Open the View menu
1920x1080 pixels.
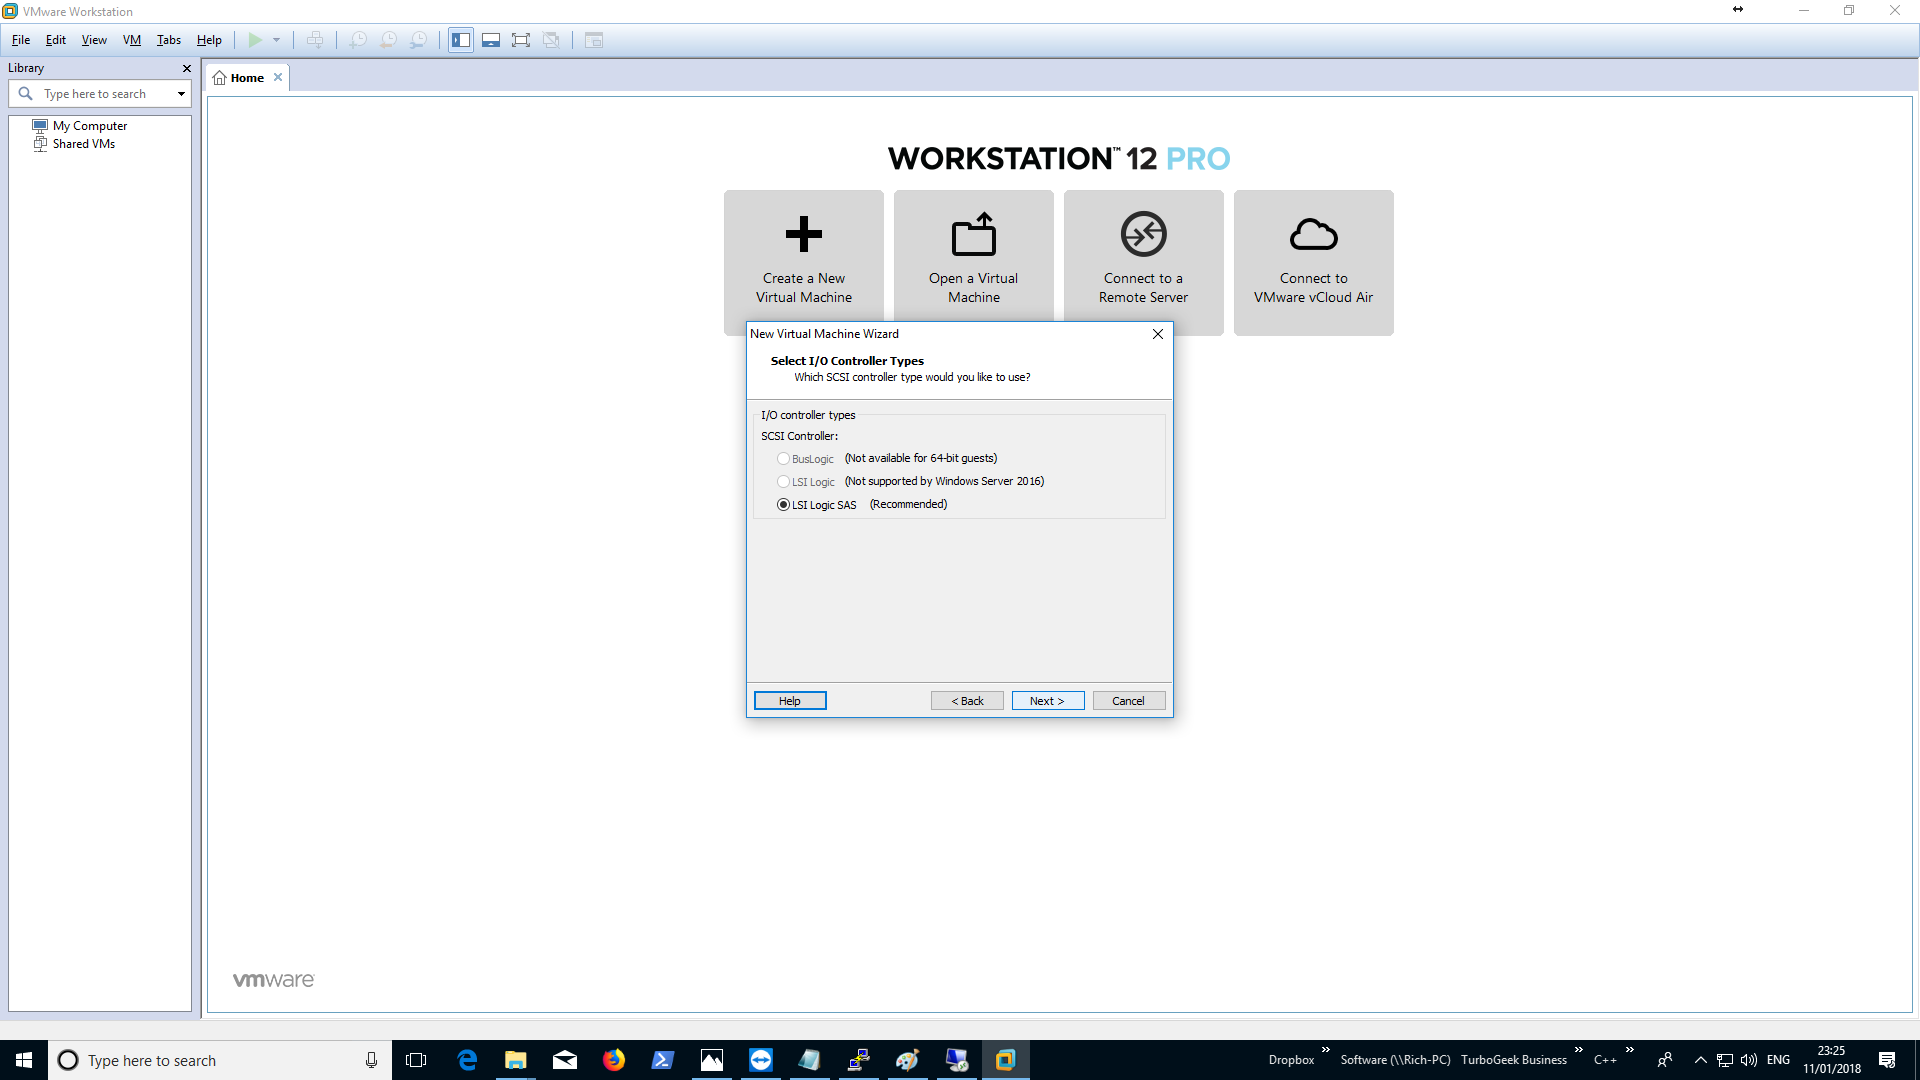(x=94, y=40)
